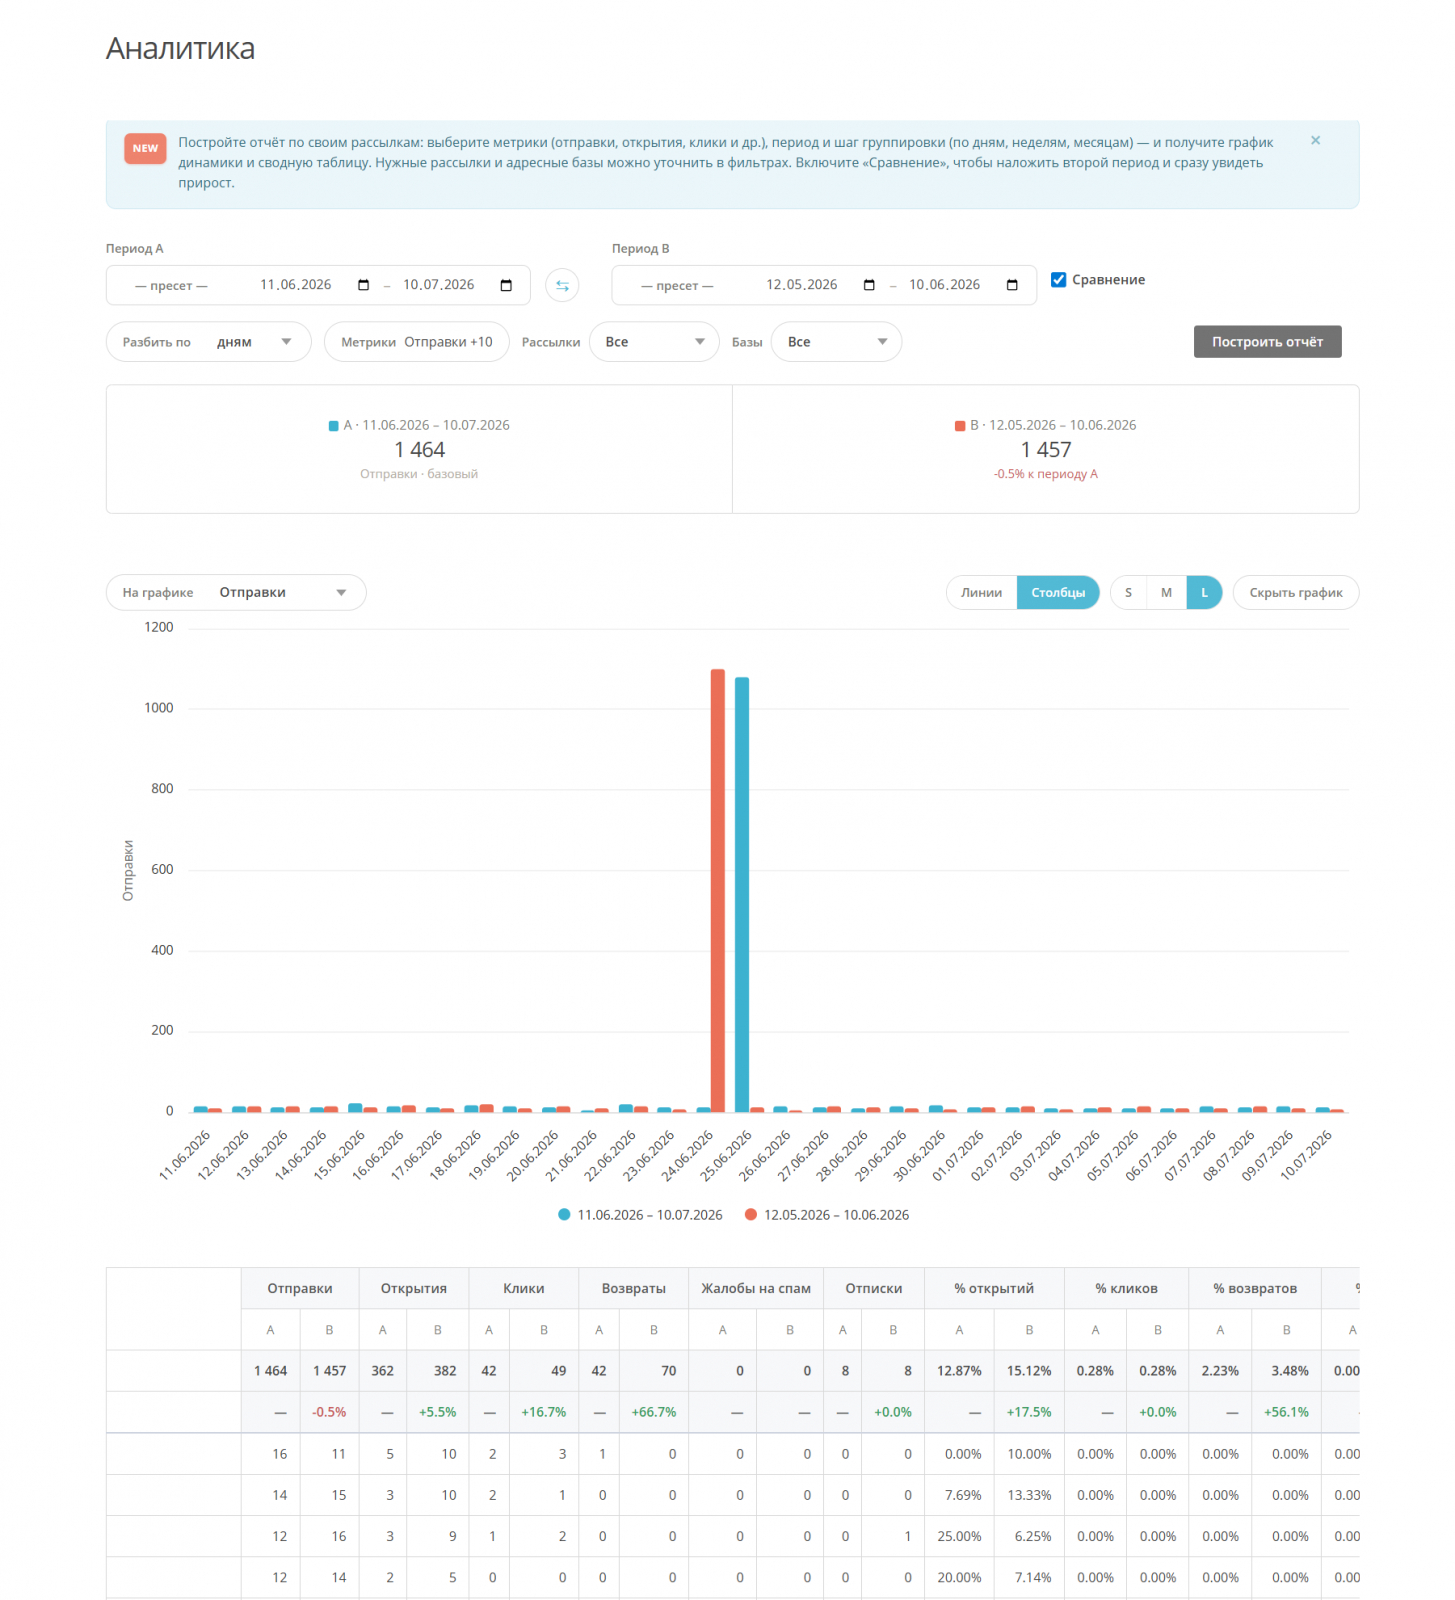This screenshot has width=1455, height=1600.
Task: Expand the На графике Отправки dropdown
Action: [x=236, y=593]
